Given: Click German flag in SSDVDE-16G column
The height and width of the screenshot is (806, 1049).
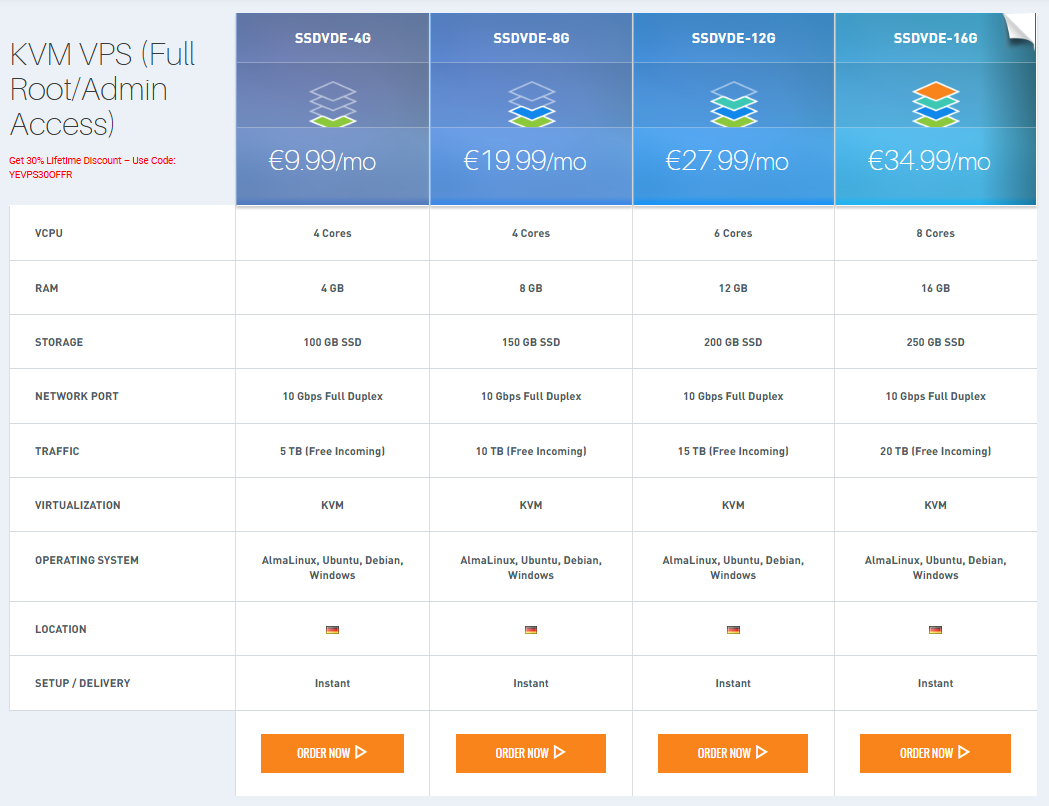Looking at the screenshot, I should 935,630.
